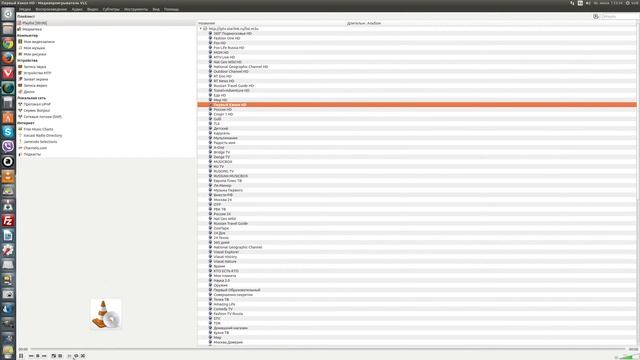Open the Аудио menu

77,9
